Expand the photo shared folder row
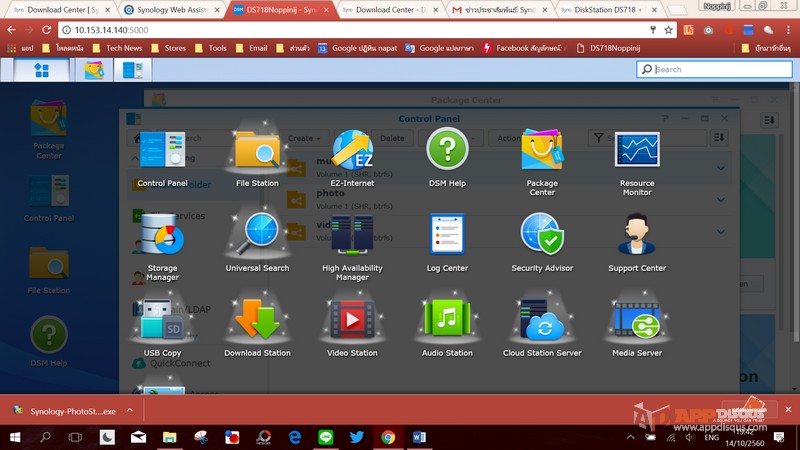Image resolution: width=800 pixels, height=450 pixels. coord(720,199)
